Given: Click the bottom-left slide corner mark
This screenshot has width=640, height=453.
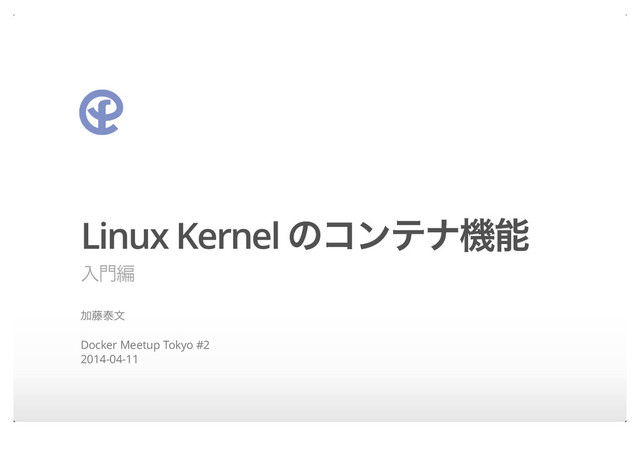Looking at the screenshot, I should tap(14, 421).
